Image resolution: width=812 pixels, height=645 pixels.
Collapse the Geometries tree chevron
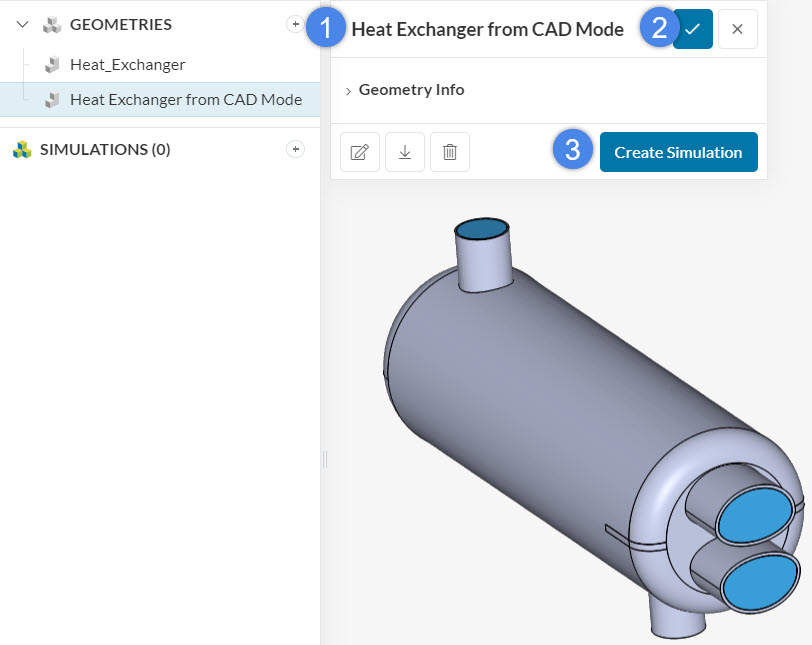click(23, 25)
